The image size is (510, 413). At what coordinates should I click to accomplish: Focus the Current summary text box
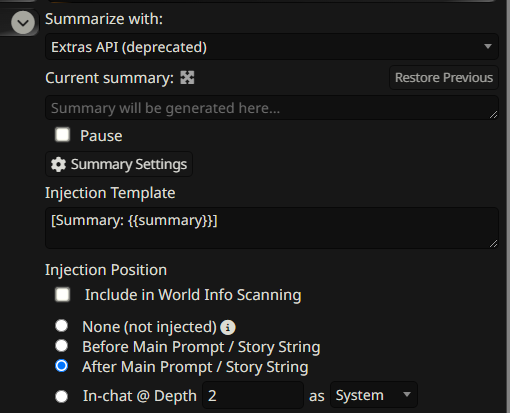(x=272, y=108)
